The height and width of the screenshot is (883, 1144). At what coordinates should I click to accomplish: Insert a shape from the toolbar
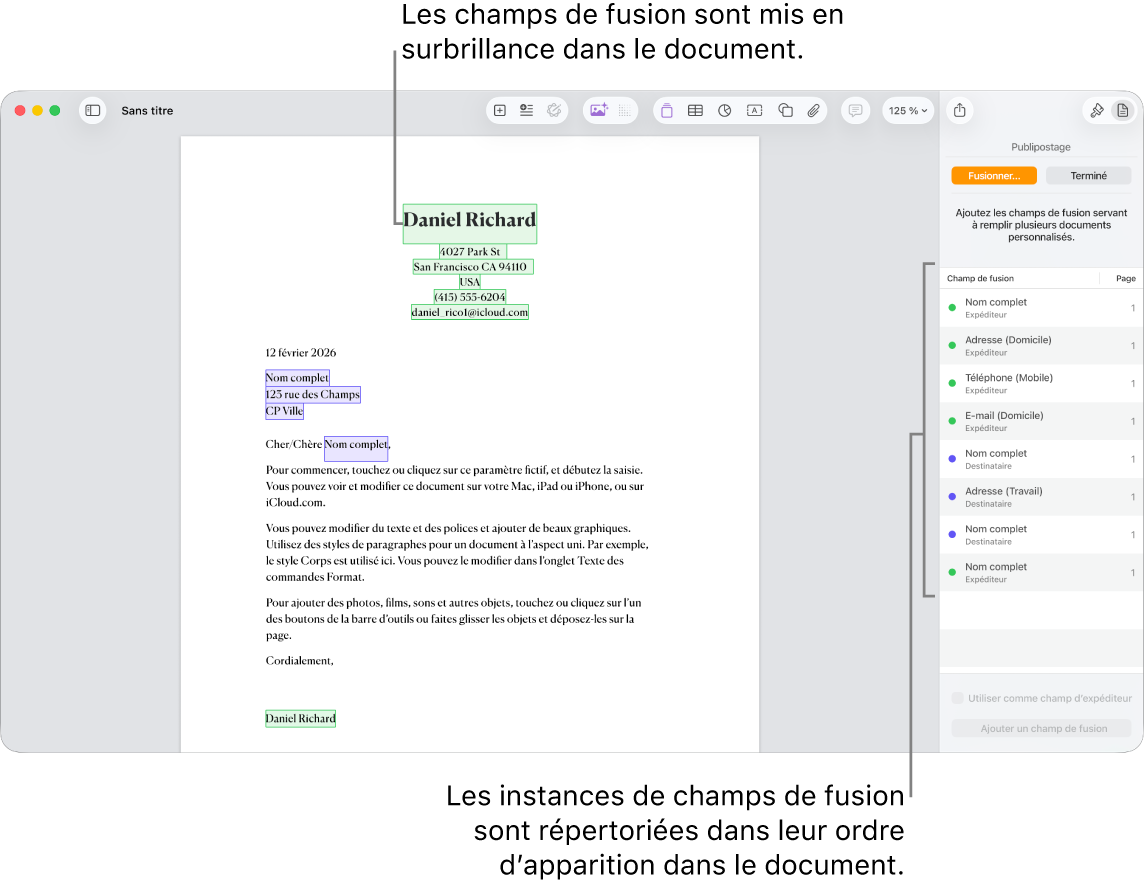click(x=785, y=110)
